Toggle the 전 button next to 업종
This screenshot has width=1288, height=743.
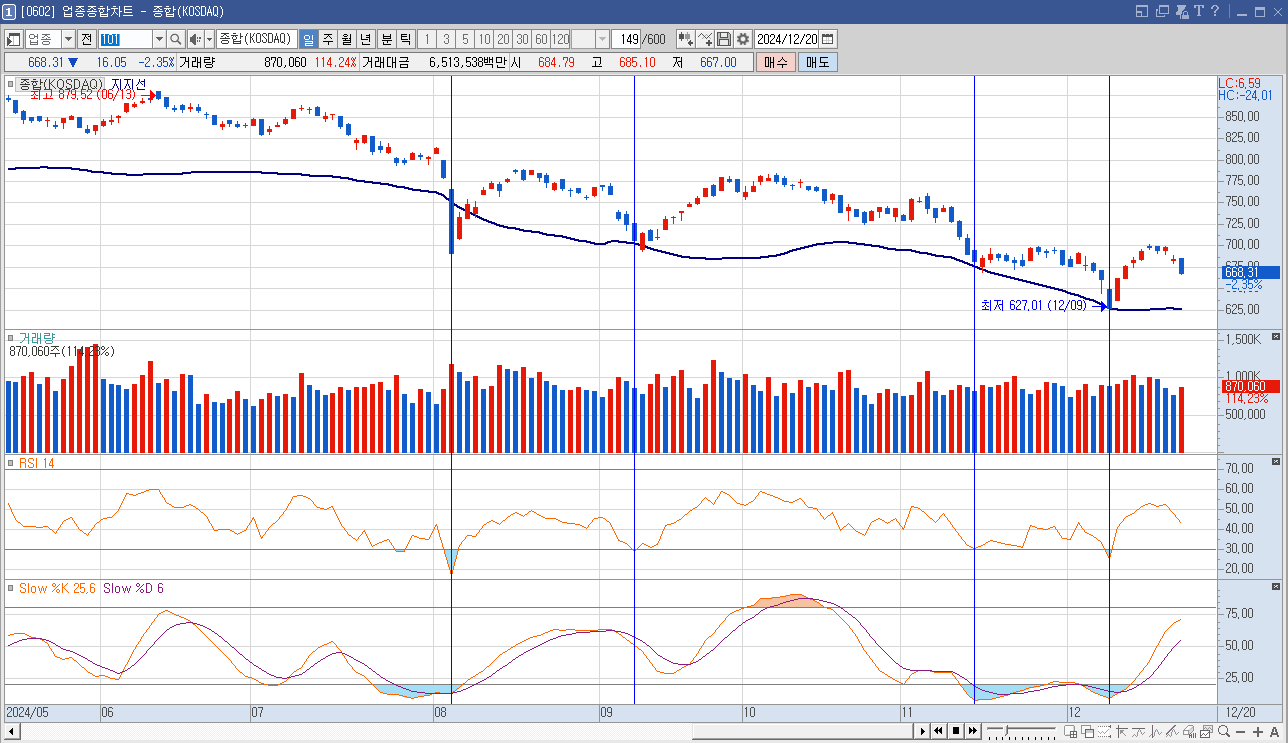(x=86, y=39)
